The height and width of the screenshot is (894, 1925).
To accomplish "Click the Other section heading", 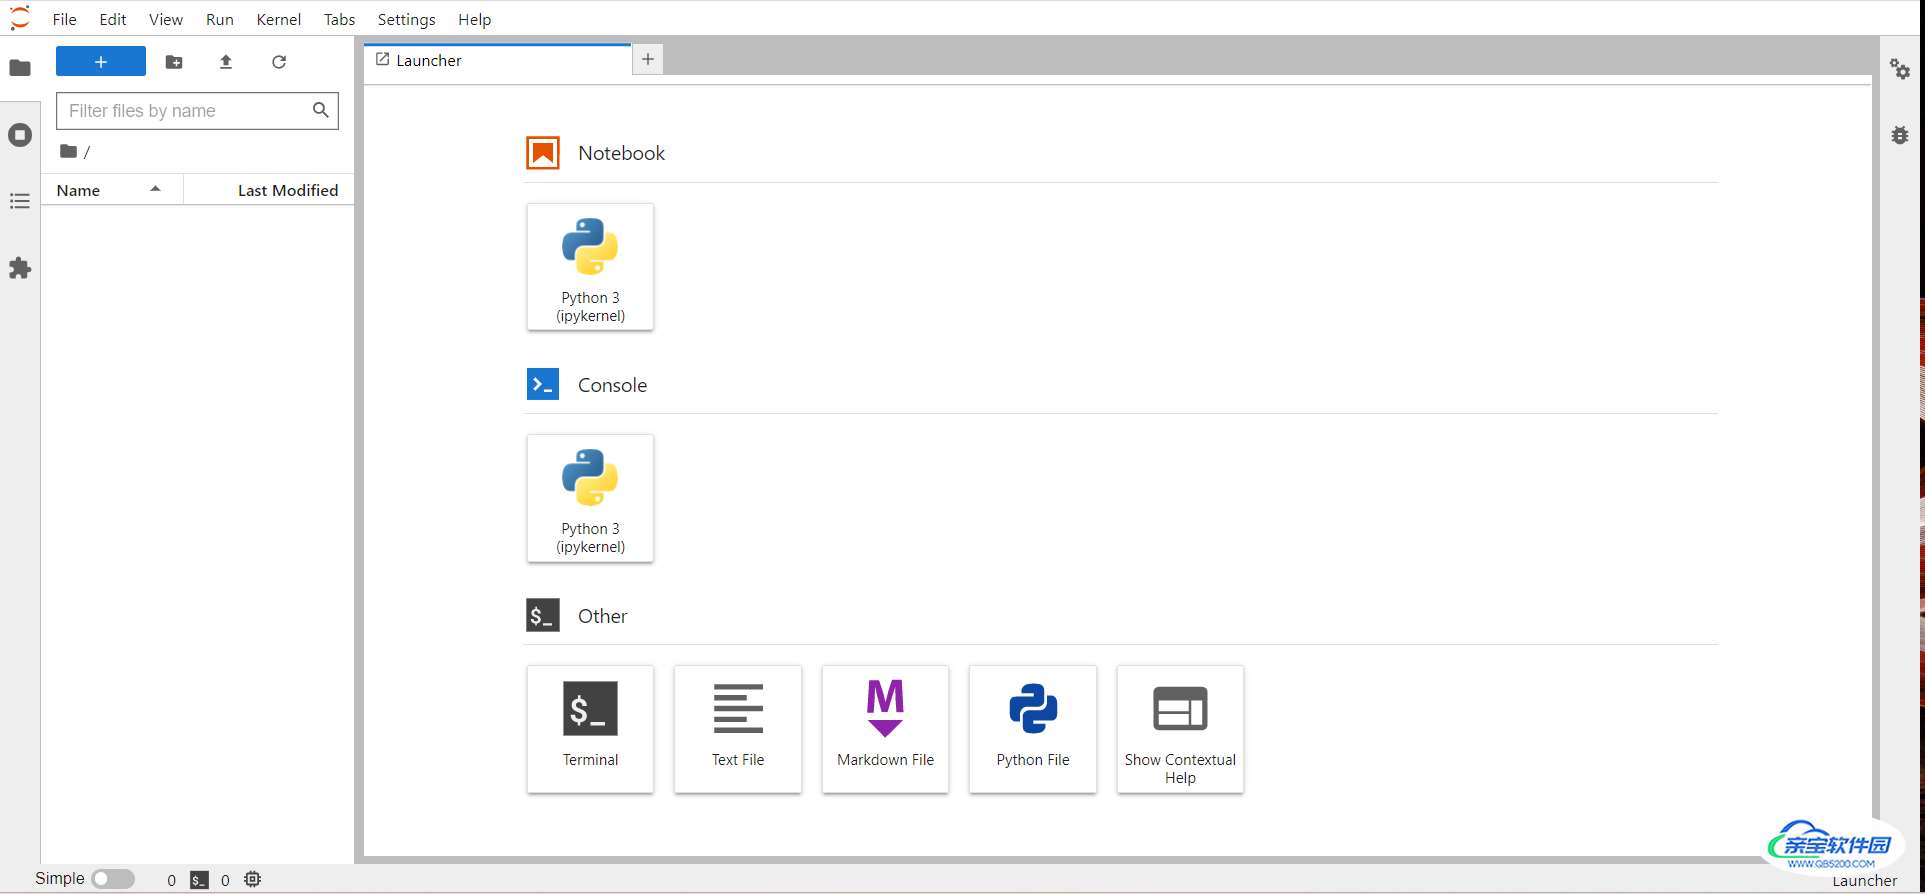I will click(x=602, y=616).
